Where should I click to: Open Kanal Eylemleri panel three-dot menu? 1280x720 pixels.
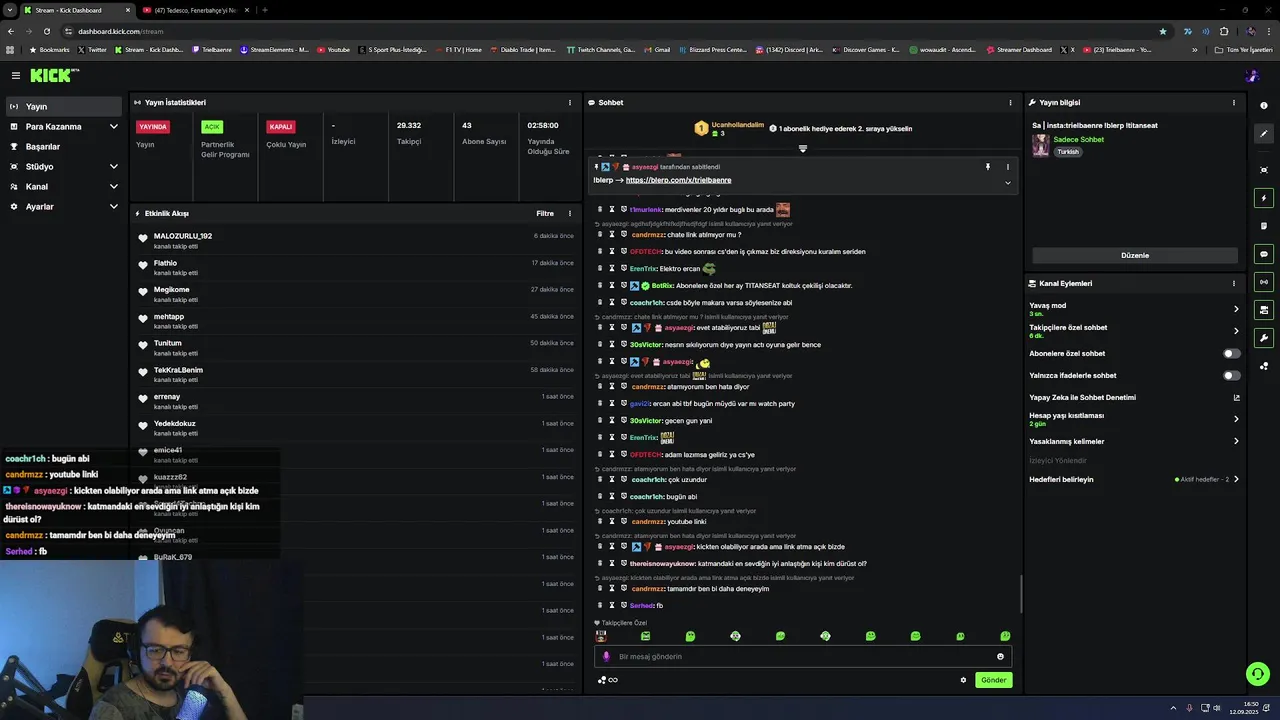pyautogui.click(x=1234, y=283)
